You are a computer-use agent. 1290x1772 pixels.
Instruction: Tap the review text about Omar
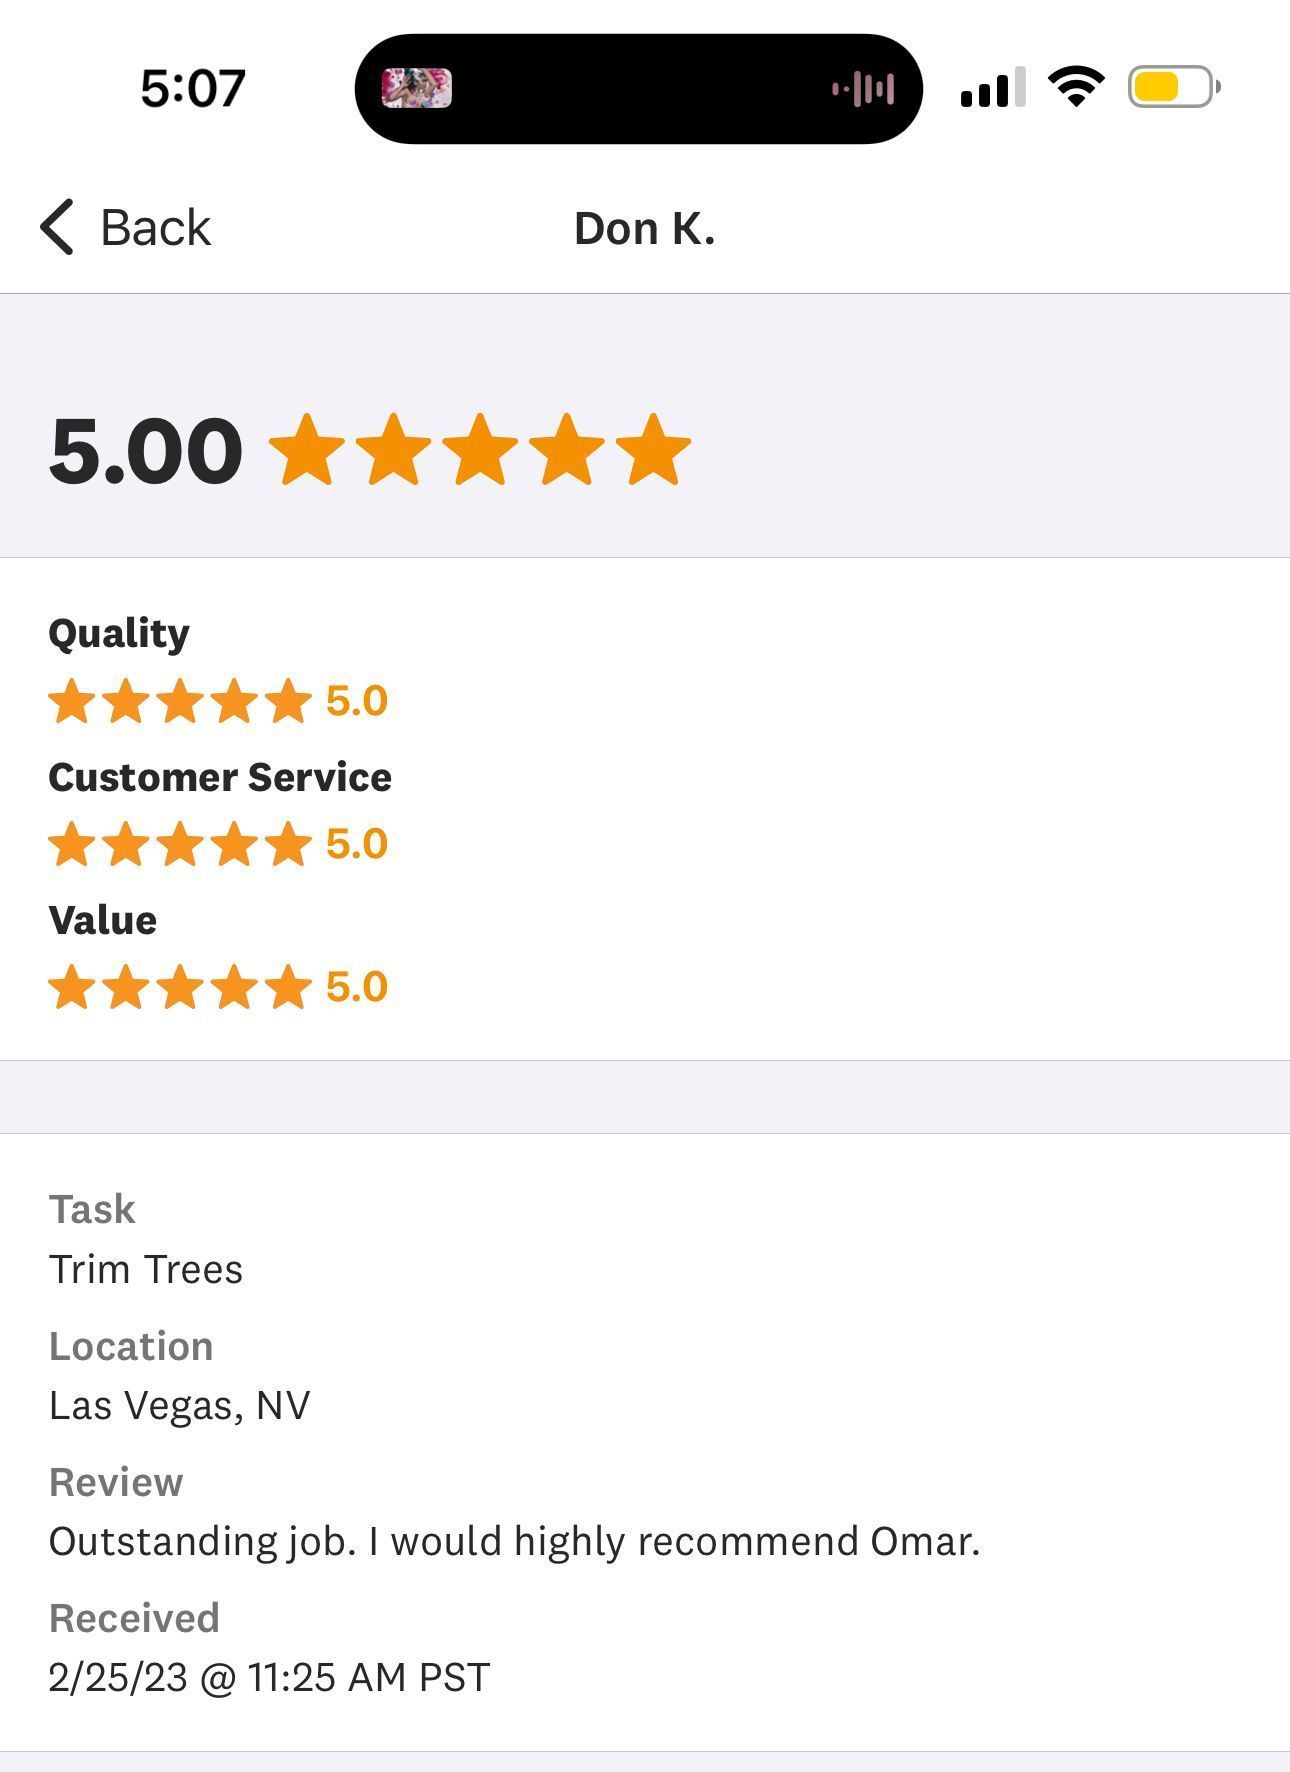514,1541
